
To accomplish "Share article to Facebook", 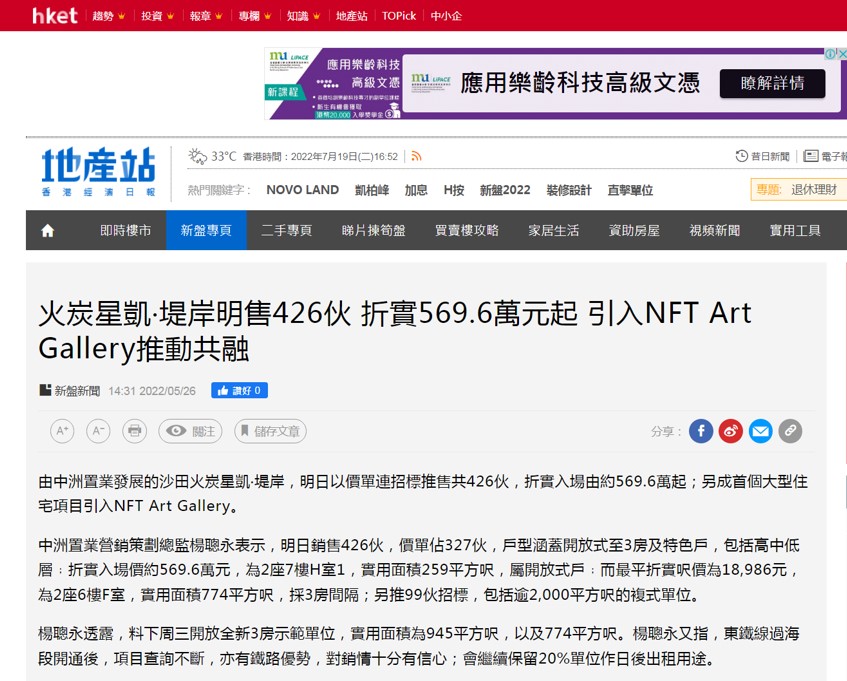I will click(700, 431).
